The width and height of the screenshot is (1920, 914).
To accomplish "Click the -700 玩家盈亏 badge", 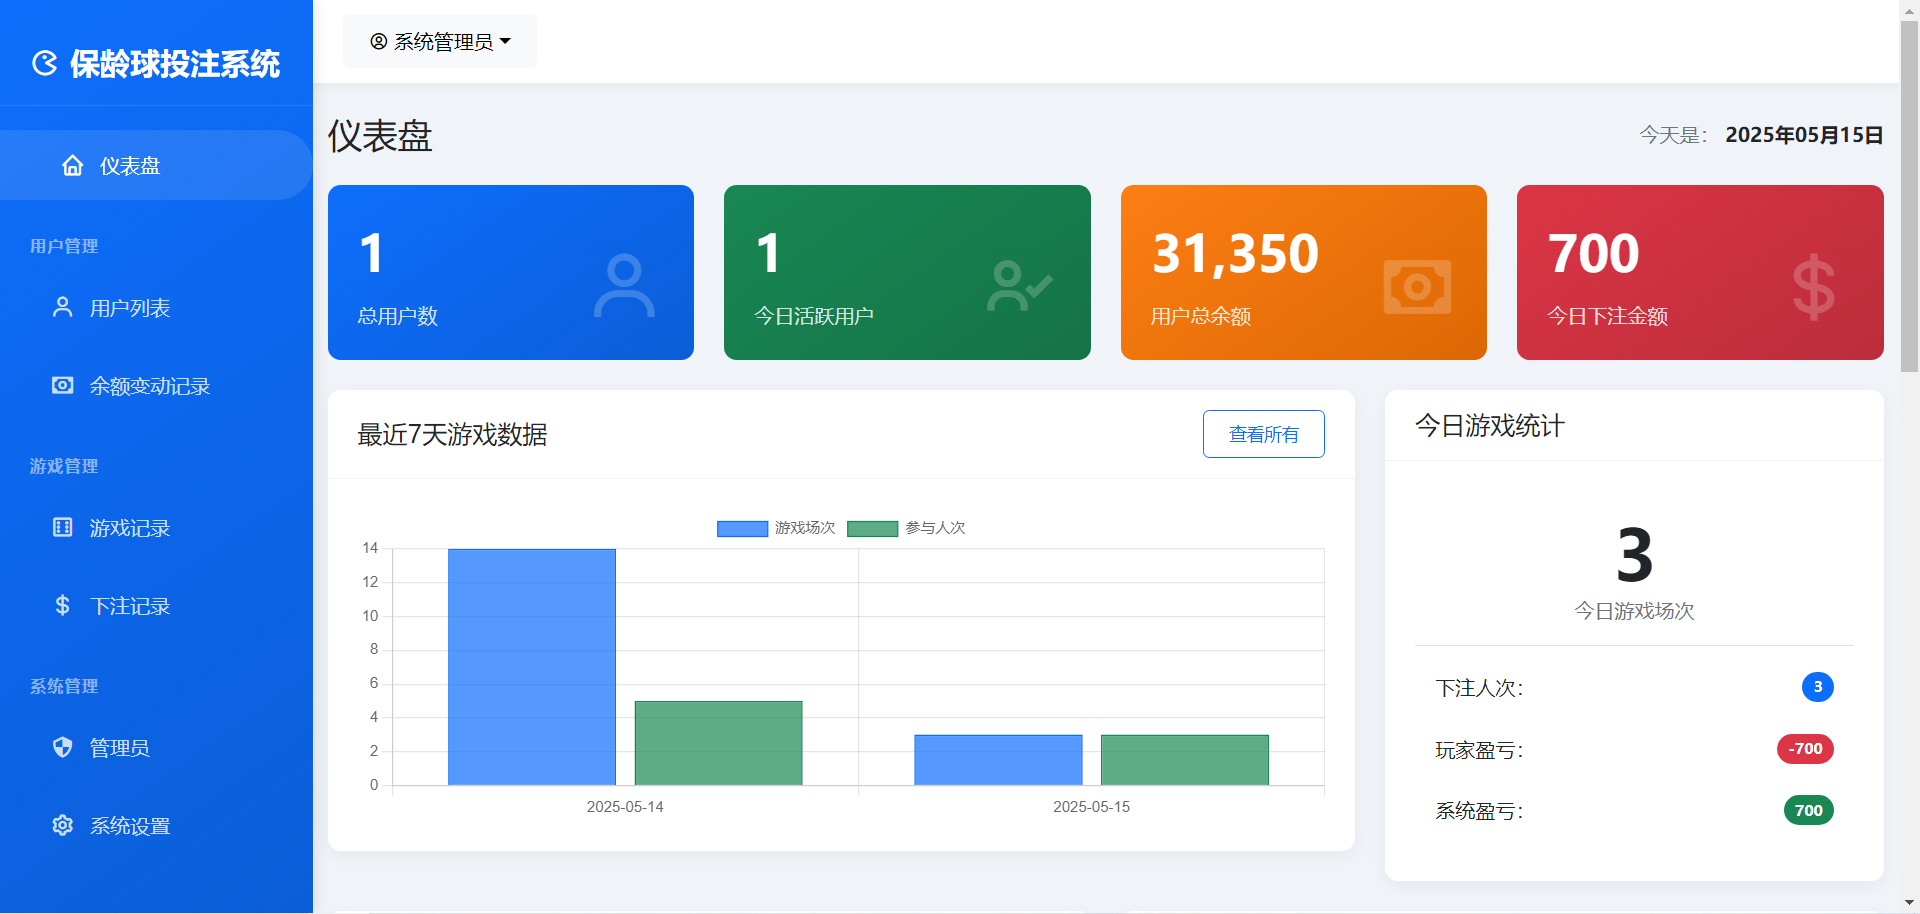I will [x=1804, y=749].
